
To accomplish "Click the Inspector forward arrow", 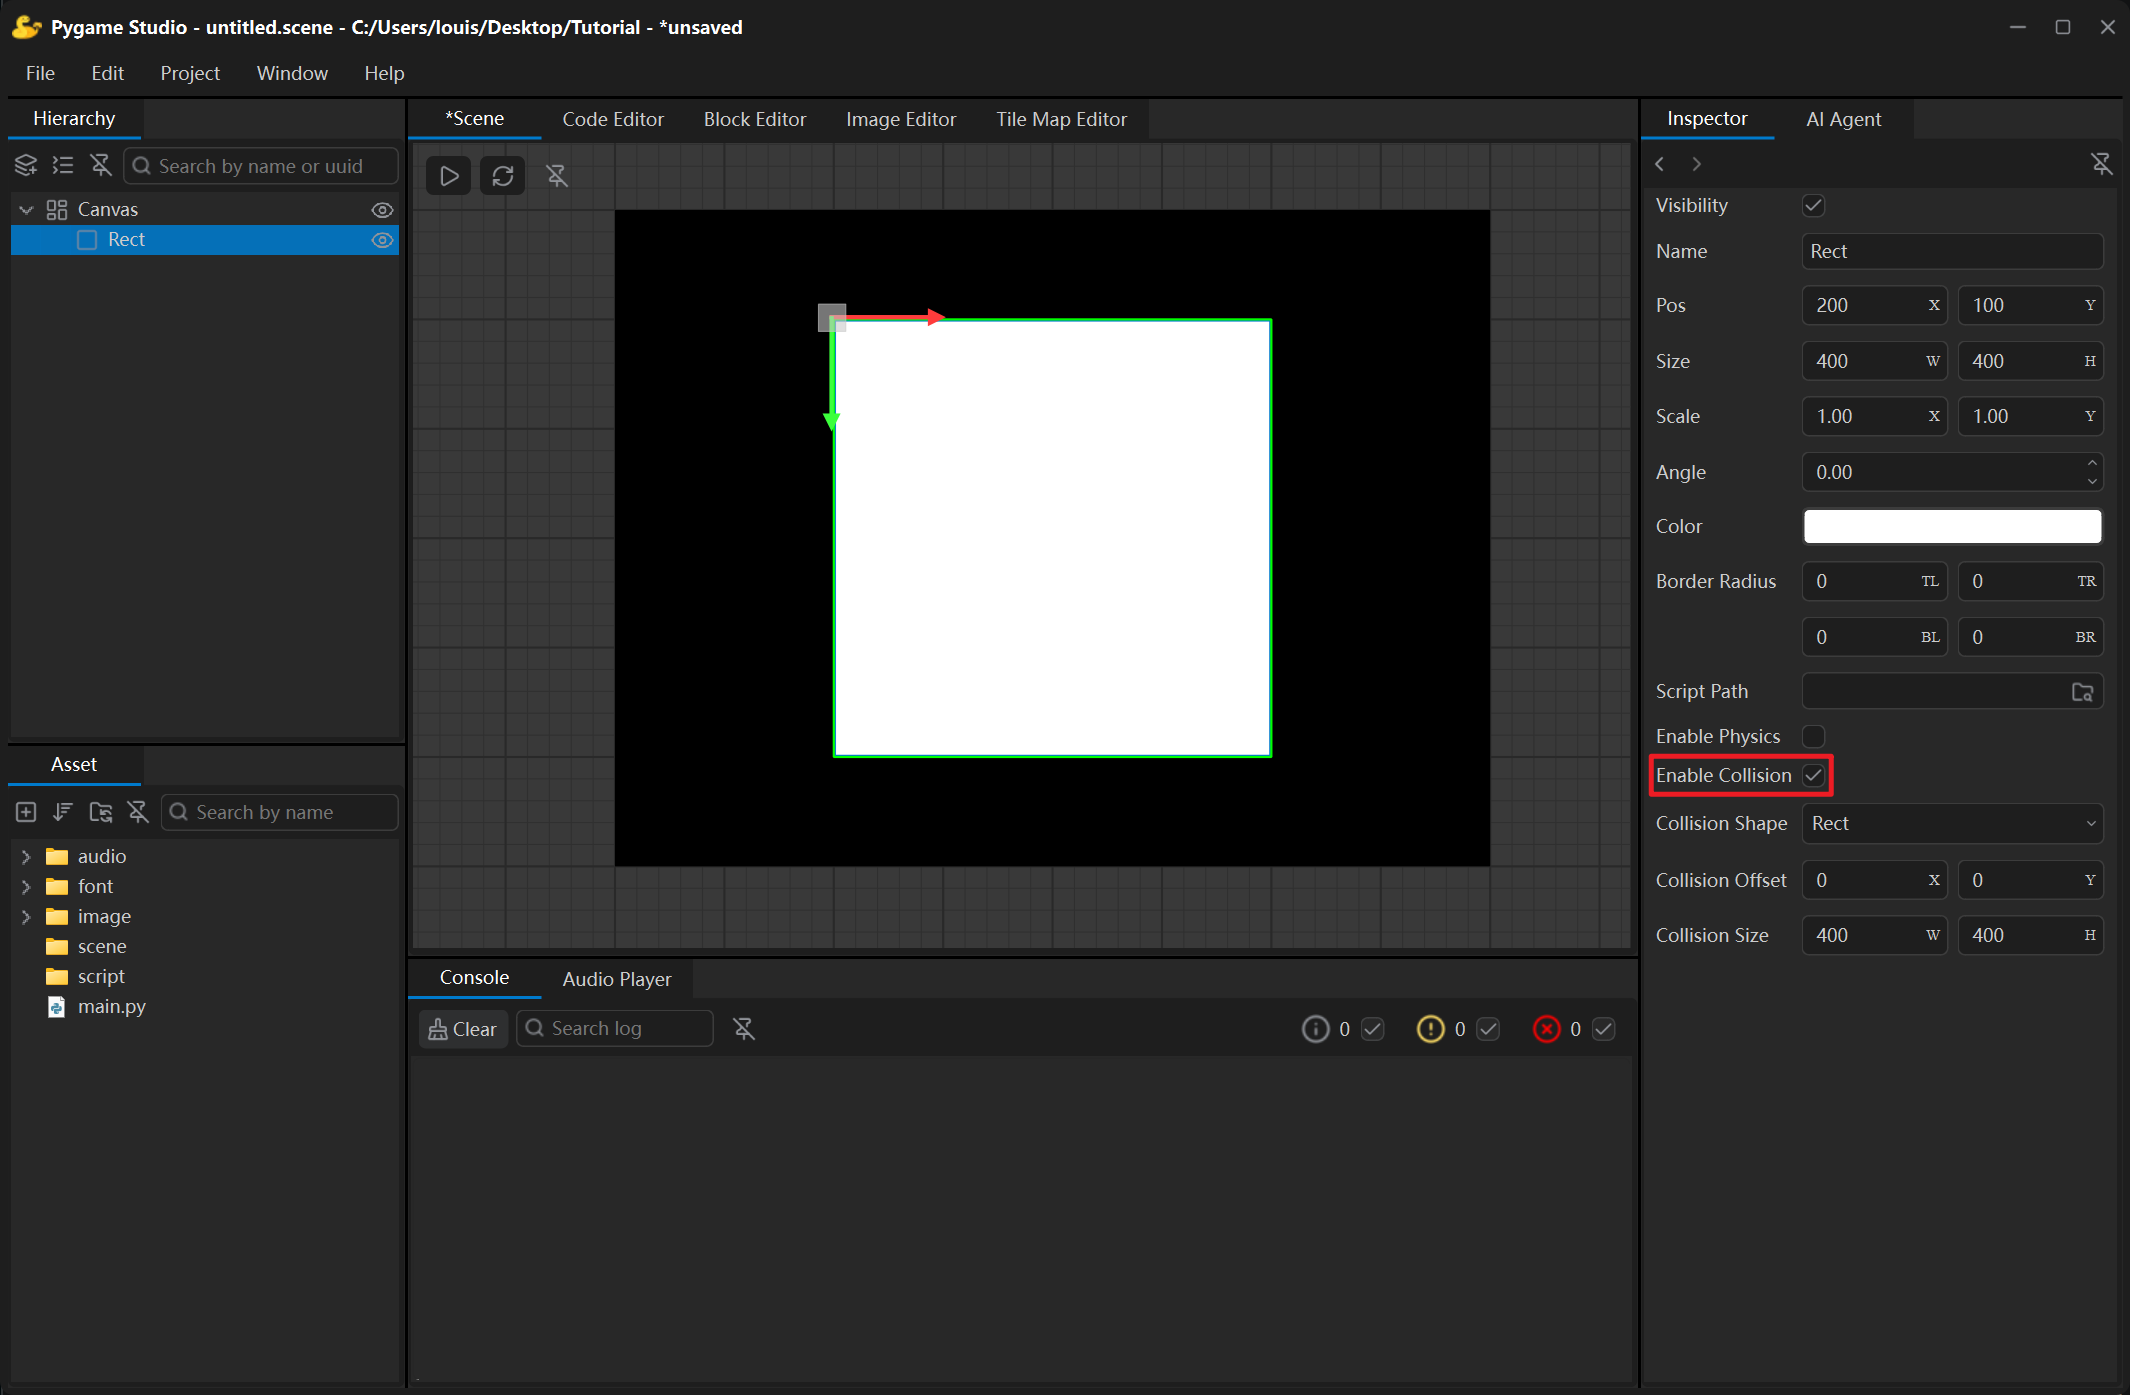I will click(1697, 164).
